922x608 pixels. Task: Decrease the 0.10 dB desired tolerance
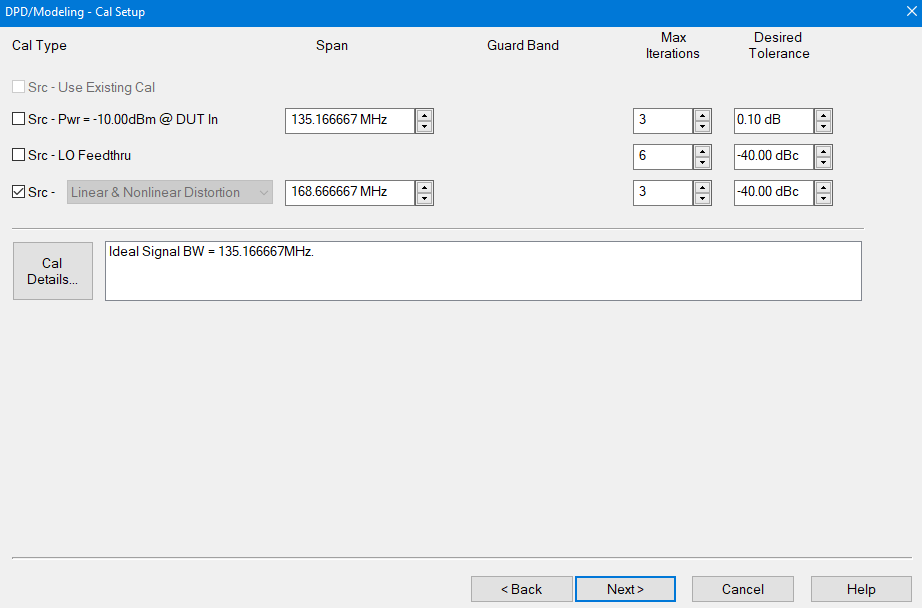pyautogui.click(x=823, y=127)
